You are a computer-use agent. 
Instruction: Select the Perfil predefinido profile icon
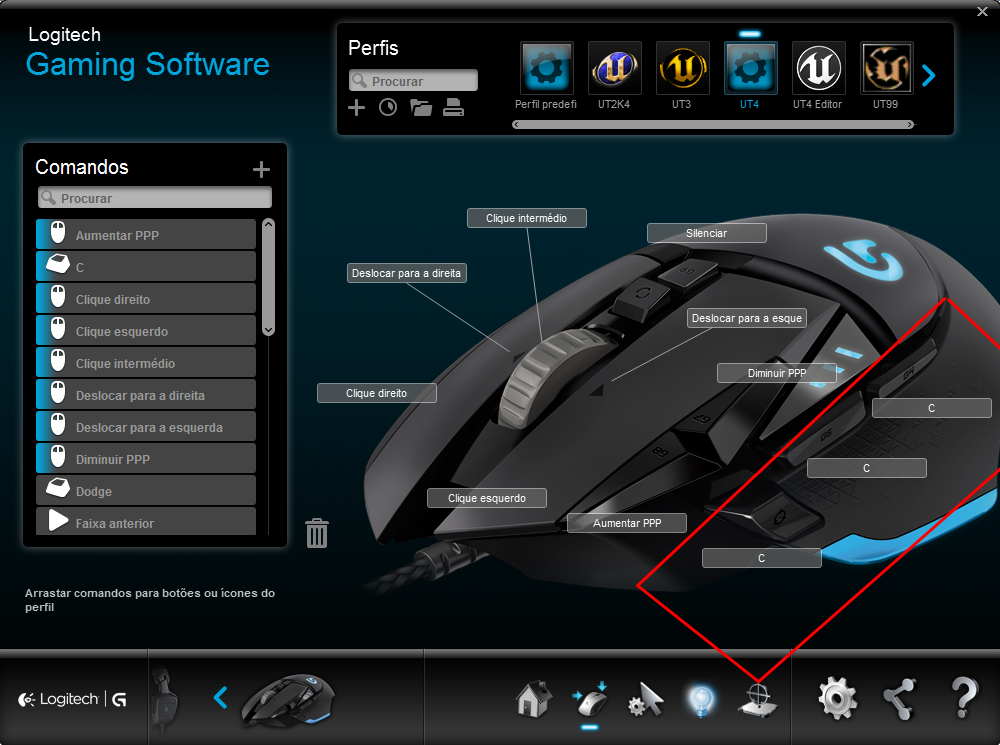tap(547, 68)
